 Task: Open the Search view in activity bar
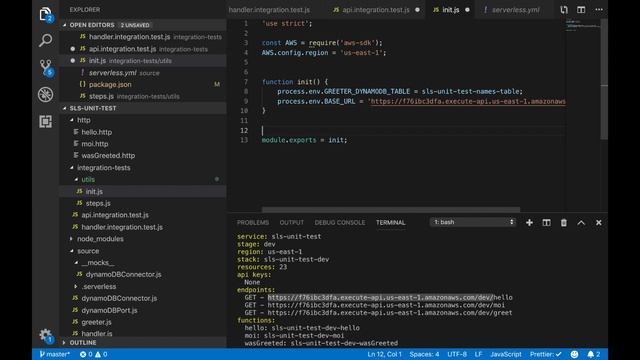(x=46, y=40)
